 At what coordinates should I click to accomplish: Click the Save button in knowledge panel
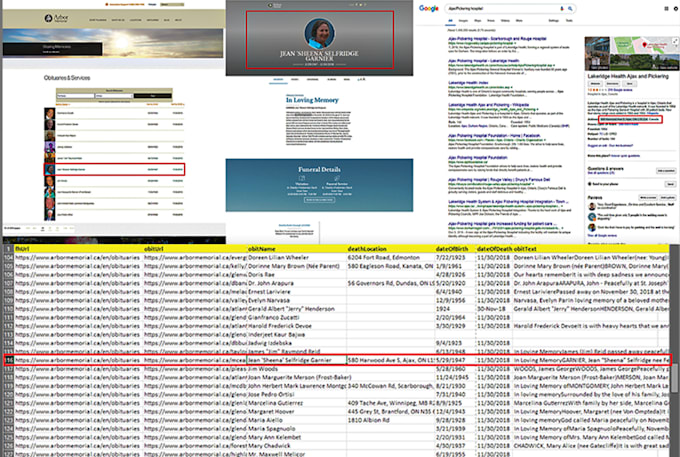(629, 83)
